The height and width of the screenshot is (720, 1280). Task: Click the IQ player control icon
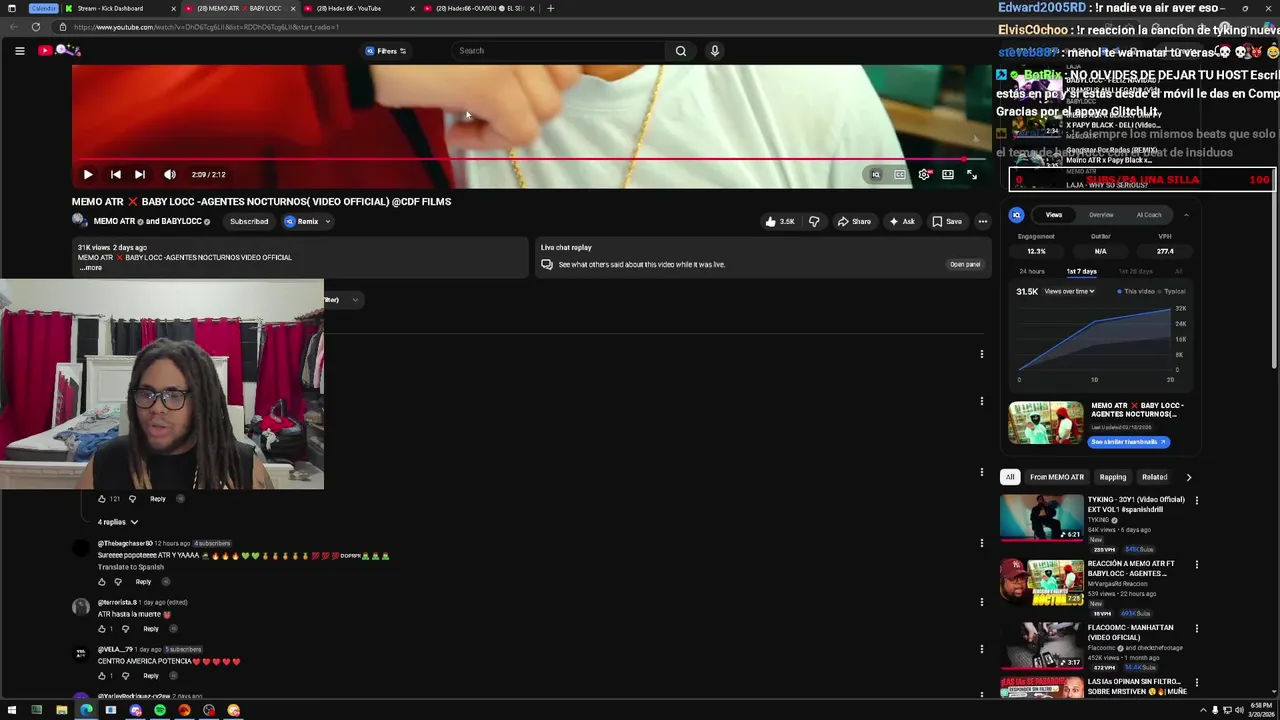click(876, 174)
